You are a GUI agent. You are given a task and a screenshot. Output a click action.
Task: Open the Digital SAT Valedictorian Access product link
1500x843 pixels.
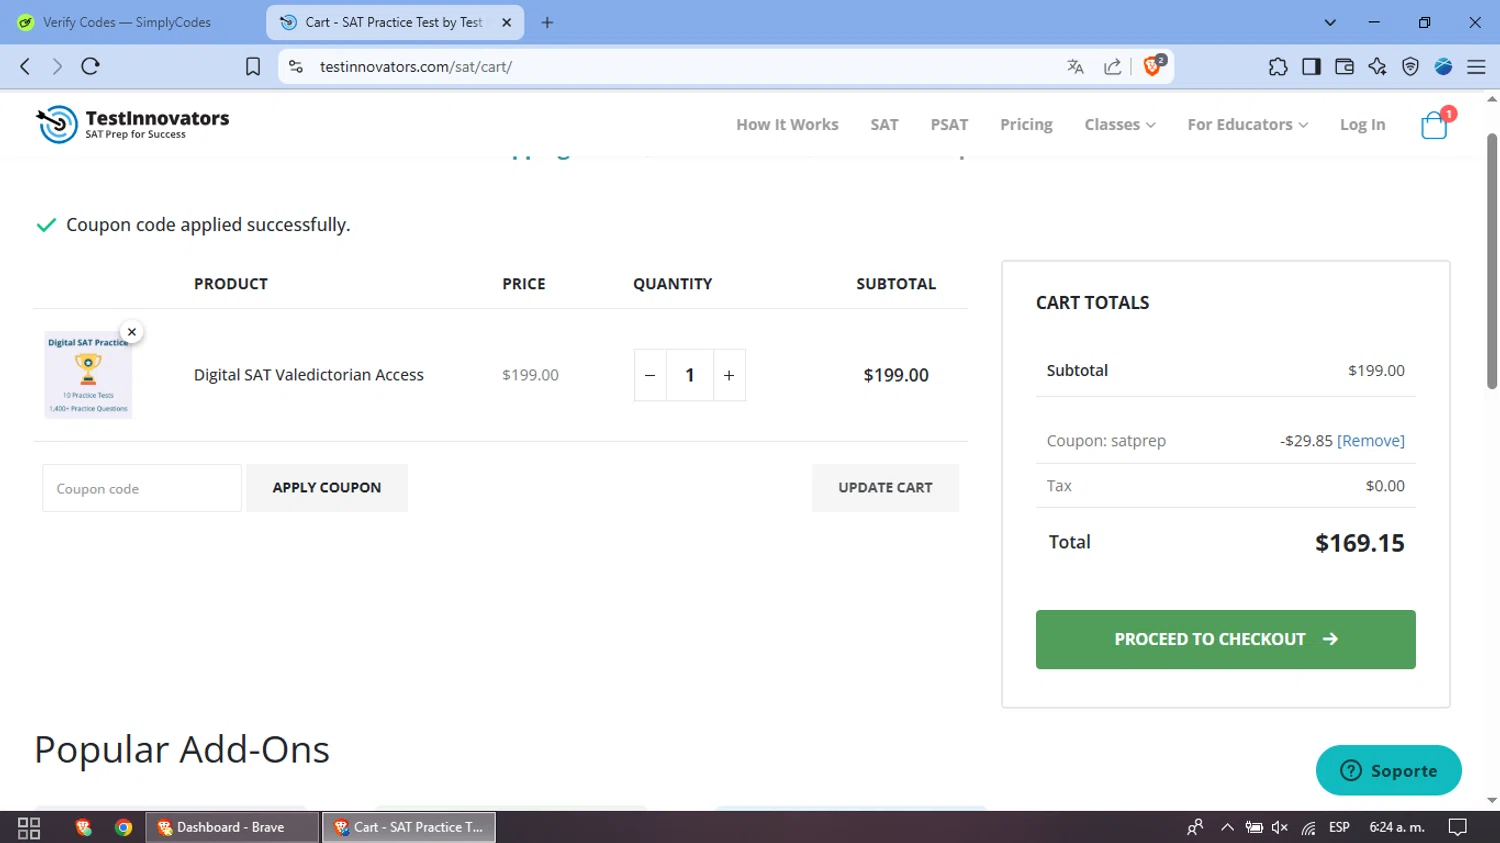pos(309,375)
